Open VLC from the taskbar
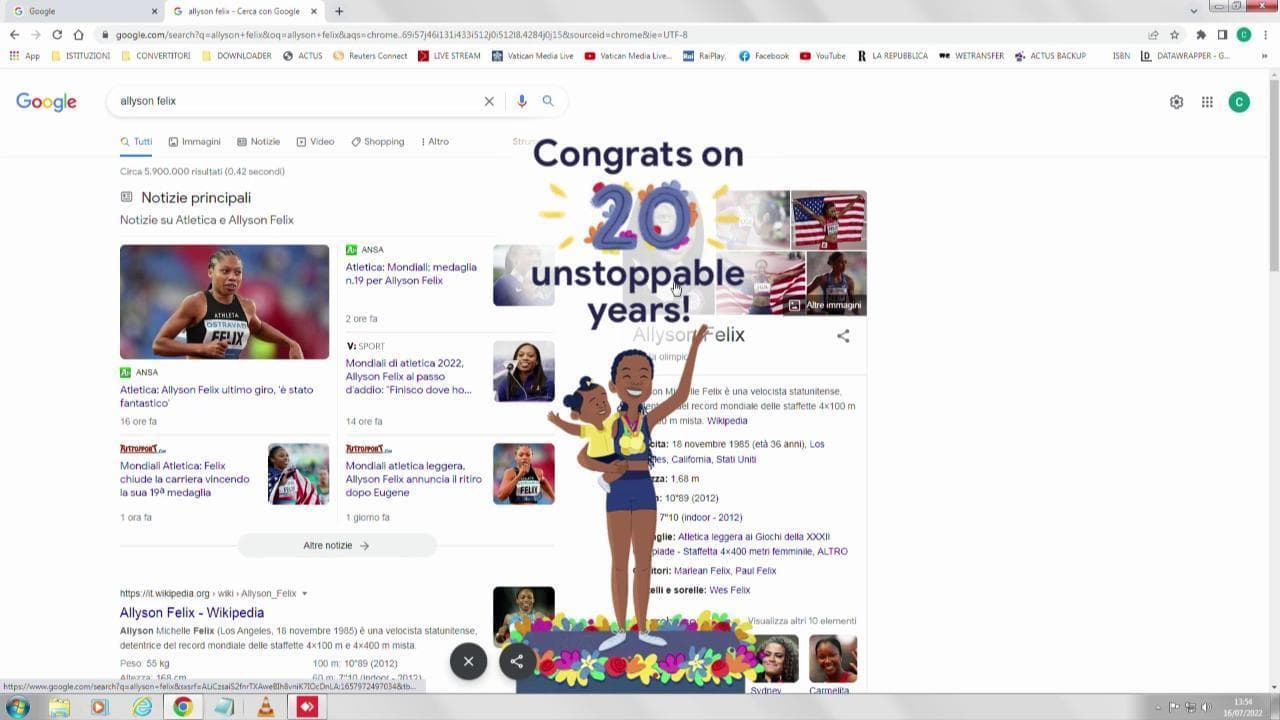Viewport: 1280px width, 720px height. pyautogui.click(x=265, y=707)
